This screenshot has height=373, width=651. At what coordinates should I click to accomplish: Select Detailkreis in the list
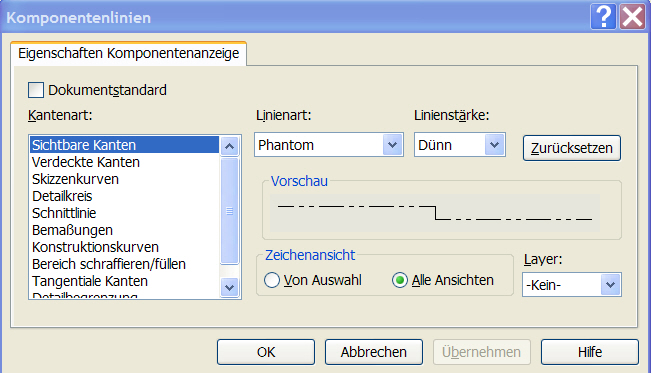(124, 196)
